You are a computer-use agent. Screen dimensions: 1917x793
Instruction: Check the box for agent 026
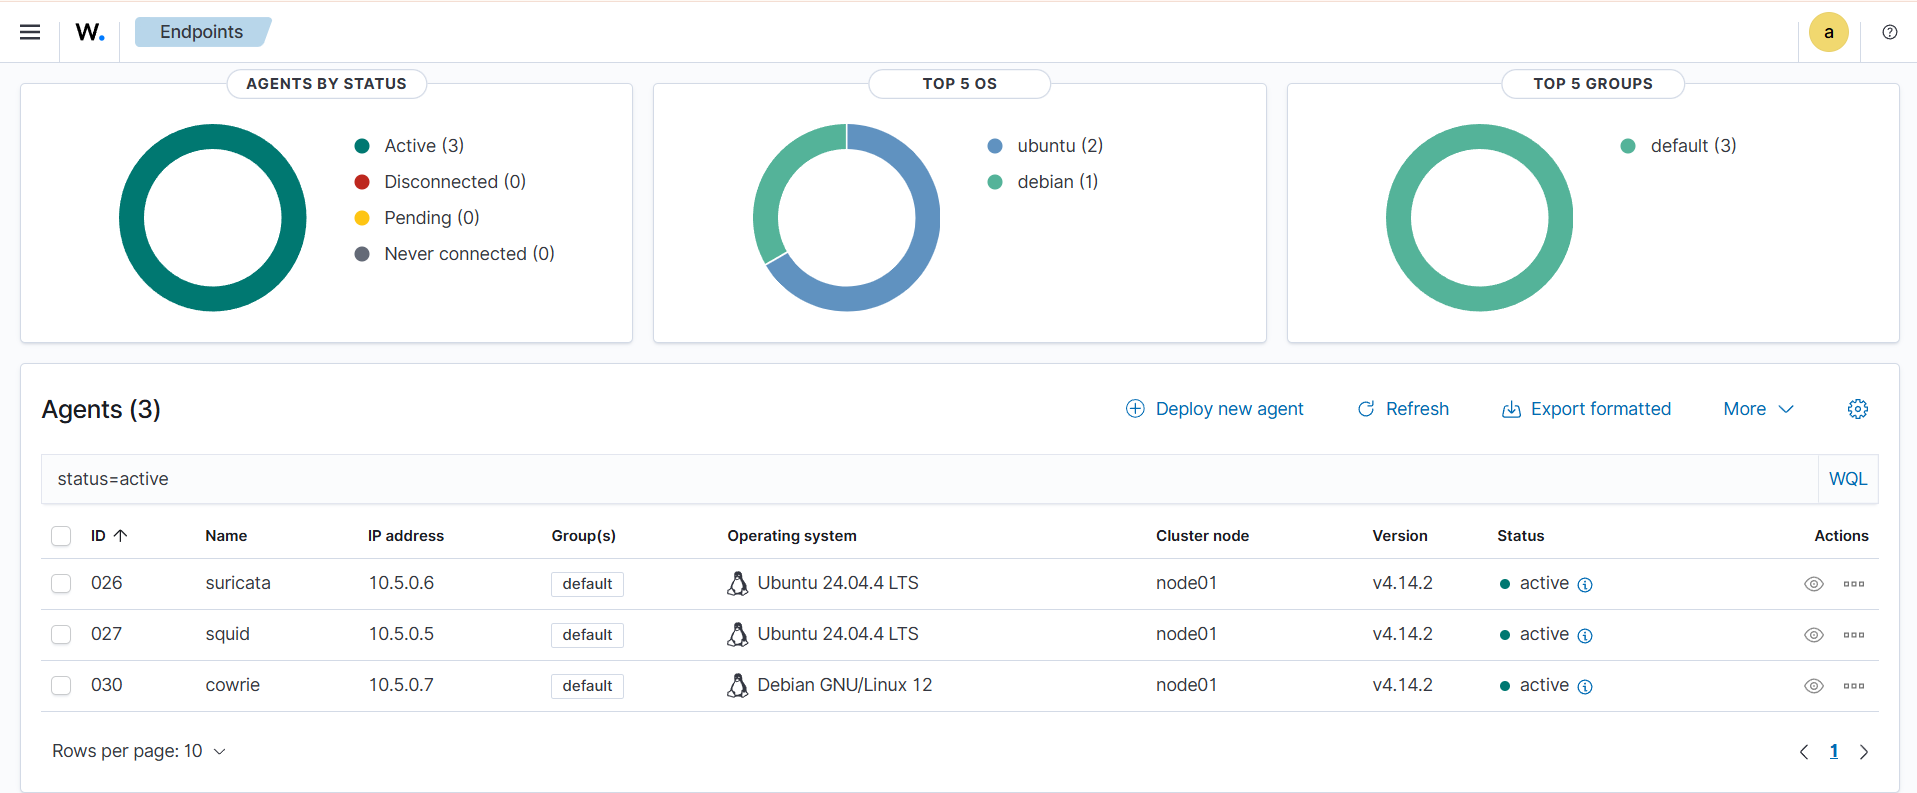(x=61, y=583)
